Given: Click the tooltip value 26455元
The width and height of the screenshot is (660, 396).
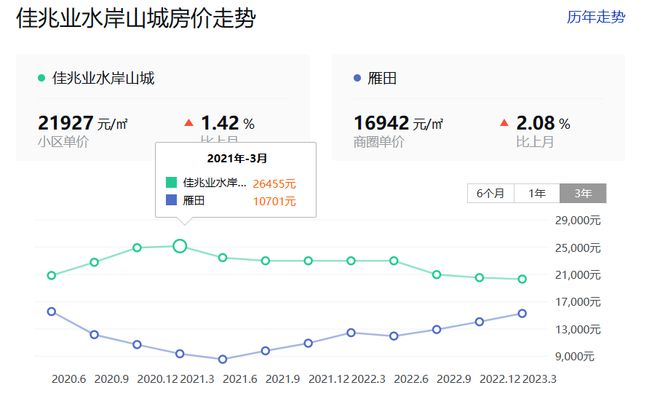Looking at the screenshot, I should tap(274, 183).
